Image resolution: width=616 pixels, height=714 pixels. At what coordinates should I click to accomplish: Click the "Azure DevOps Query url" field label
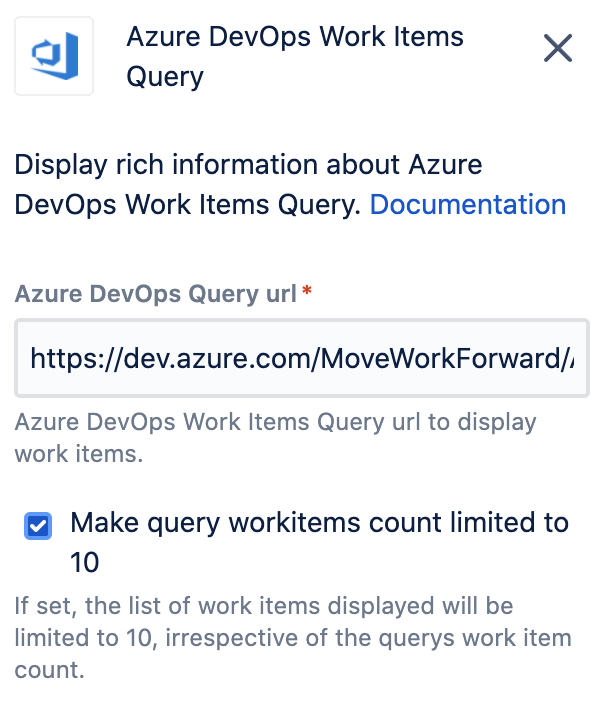pos(155,294)
